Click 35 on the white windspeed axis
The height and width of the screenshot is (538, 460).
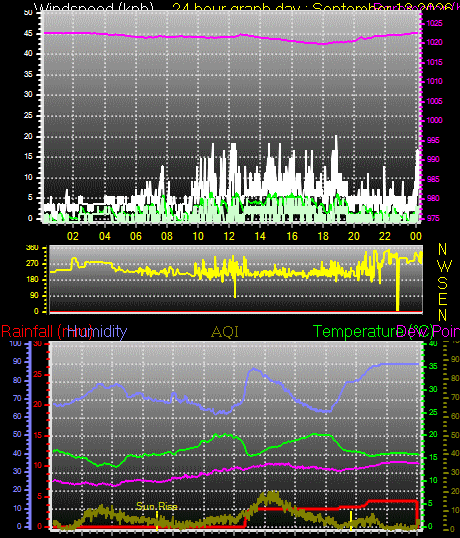click(28, 74)
